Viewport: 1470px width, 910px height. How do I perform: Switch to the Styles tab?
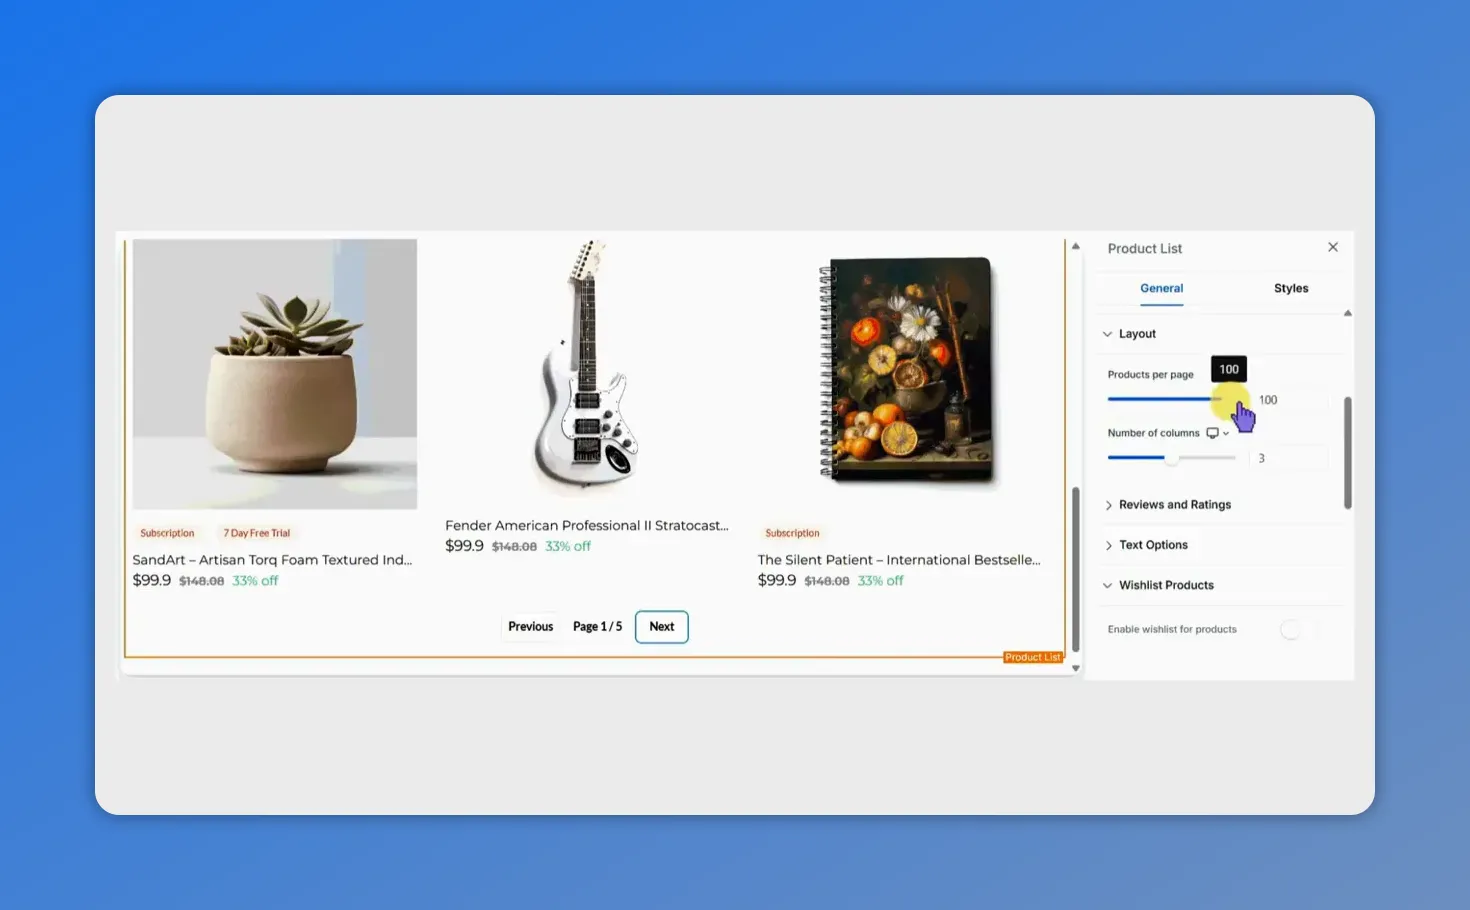1290,288
